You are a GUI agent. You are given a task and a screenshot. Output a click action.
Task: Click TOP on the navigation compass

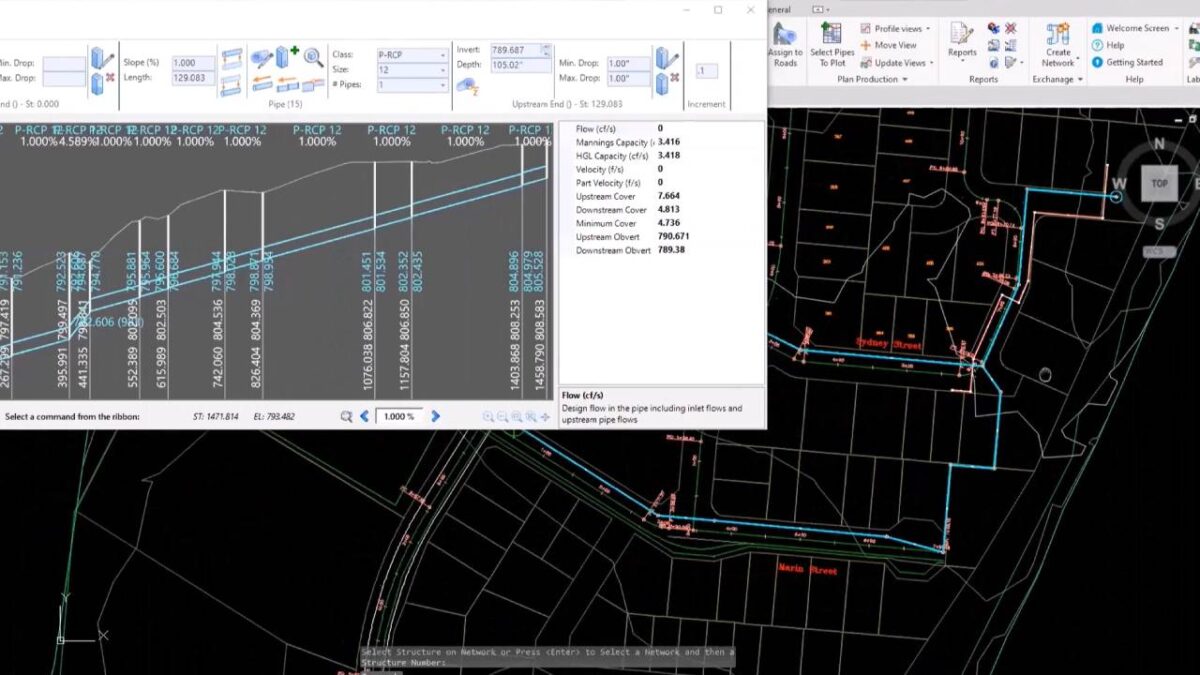tap(1158, 183)
